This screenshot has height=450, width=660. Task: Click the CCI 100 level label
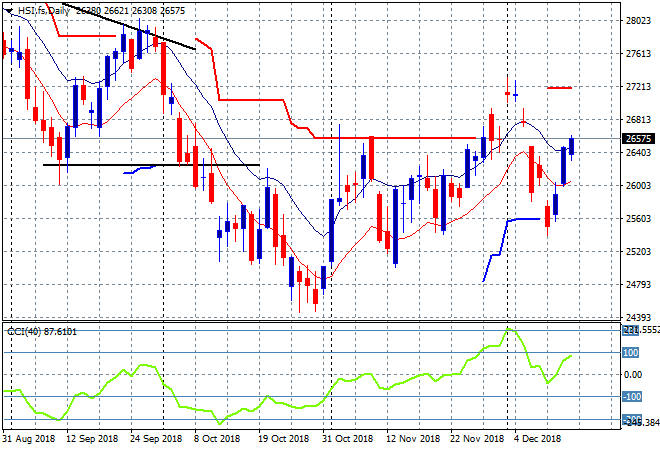(x=631, y=352)
